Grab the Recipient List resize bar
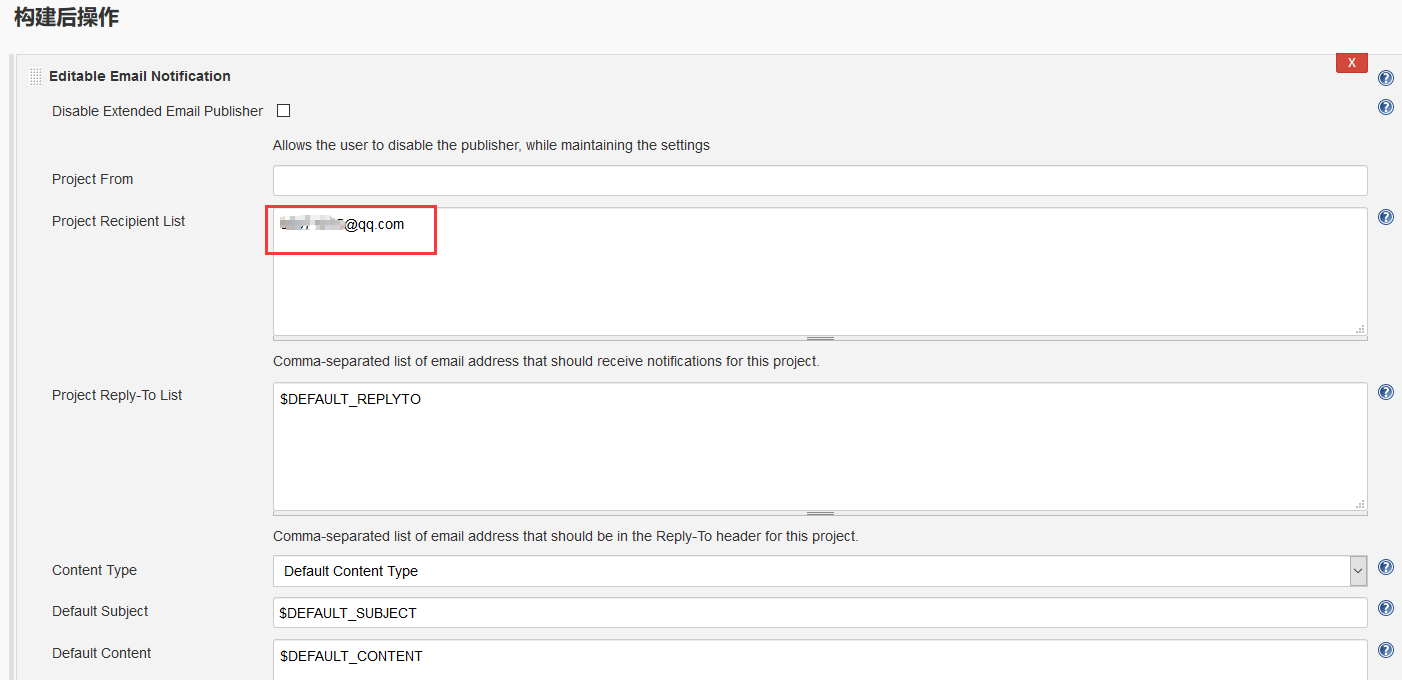 (820, 339)
